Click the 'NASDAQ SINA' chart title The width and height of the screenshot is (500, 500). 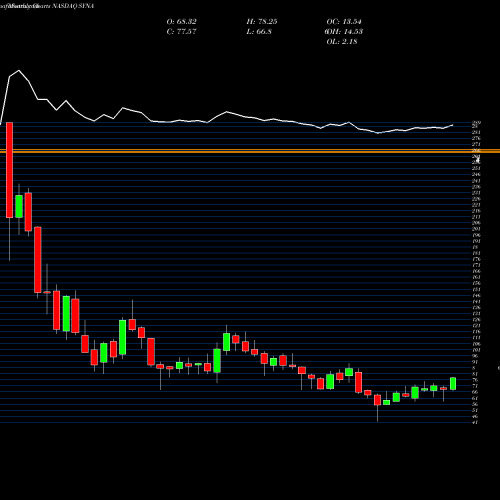[x=73, y=6]
